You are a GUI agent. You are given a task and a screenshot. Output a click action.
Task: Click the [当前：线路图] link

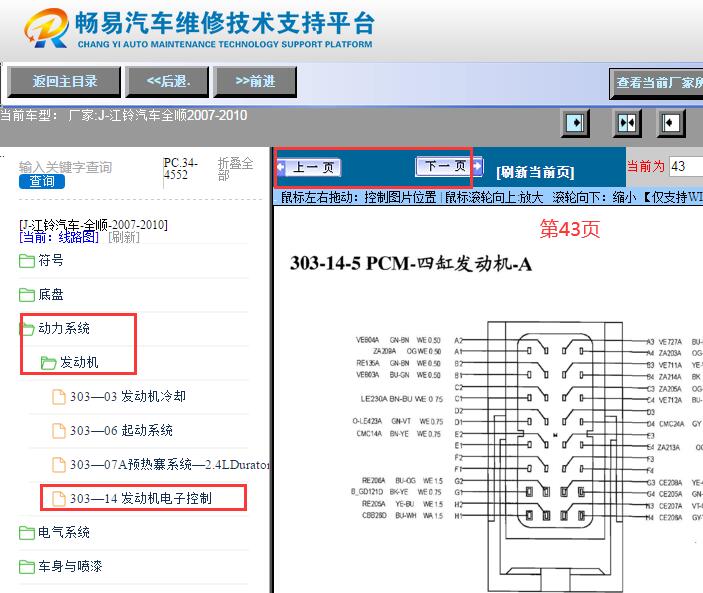(59, 237)
